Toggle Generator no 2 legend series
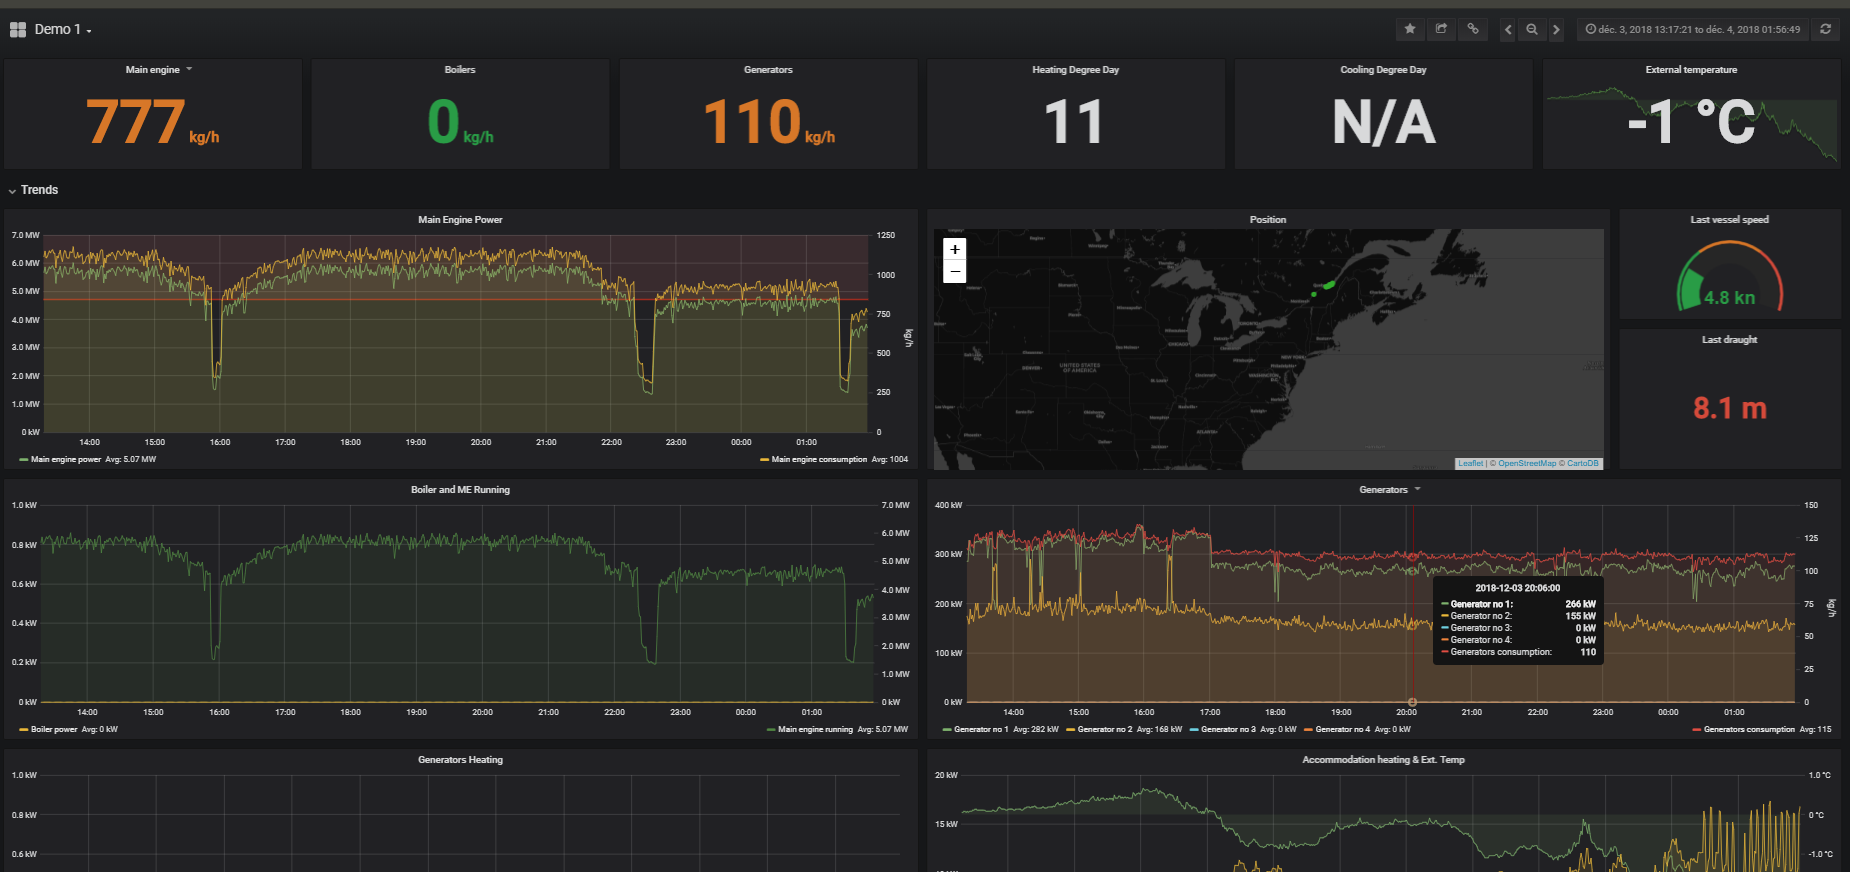 coord(1099,730)
